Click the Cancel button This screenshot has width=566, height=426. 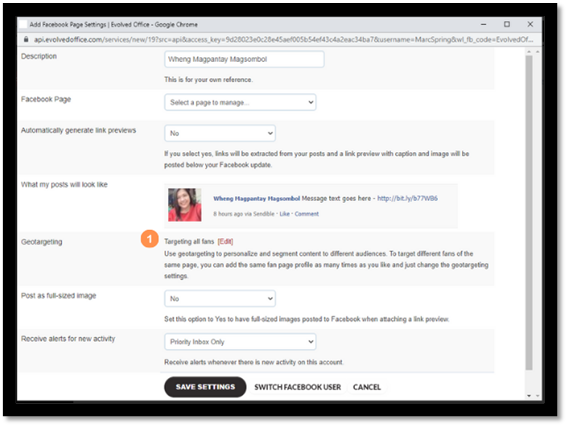pyautogui.click(x=367, y=387)
